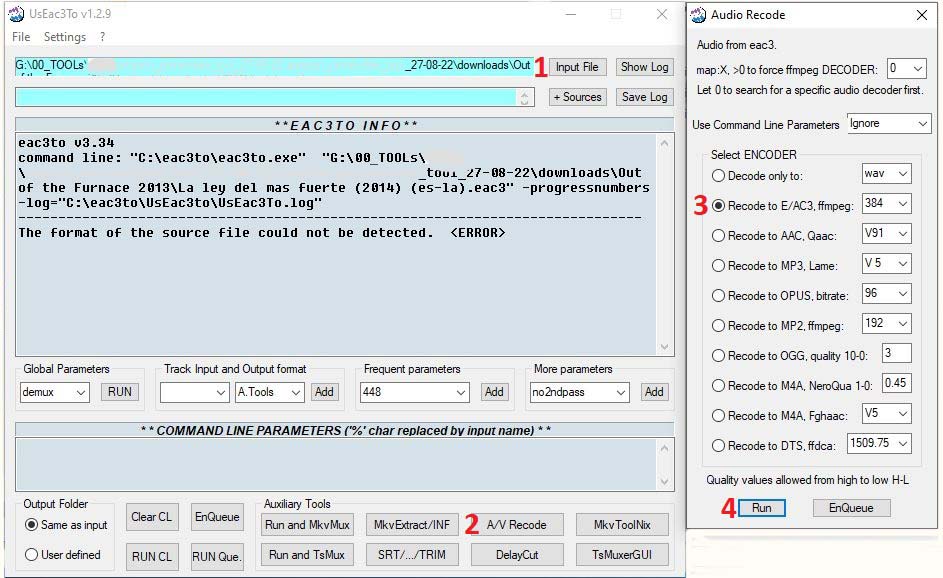The height and width of the screenshot is (578, 943).
Task: Click the SRT/.../TRIM button
Action: click(412, 555)
